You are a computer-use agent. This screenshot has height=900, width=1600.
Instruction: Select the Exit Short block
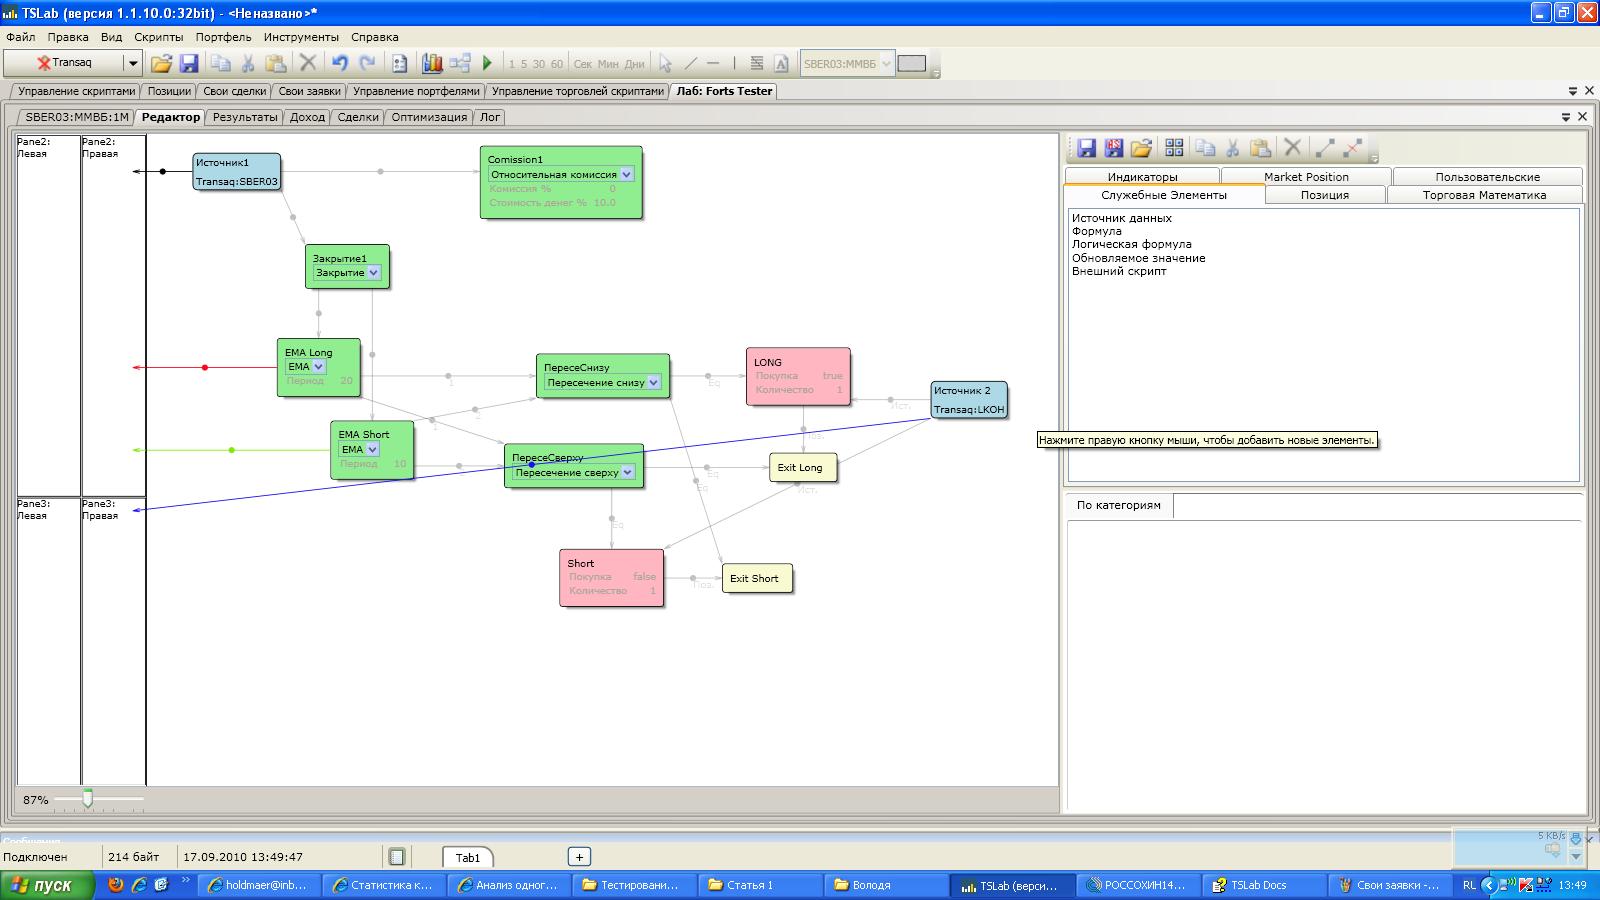coord(757,578)
